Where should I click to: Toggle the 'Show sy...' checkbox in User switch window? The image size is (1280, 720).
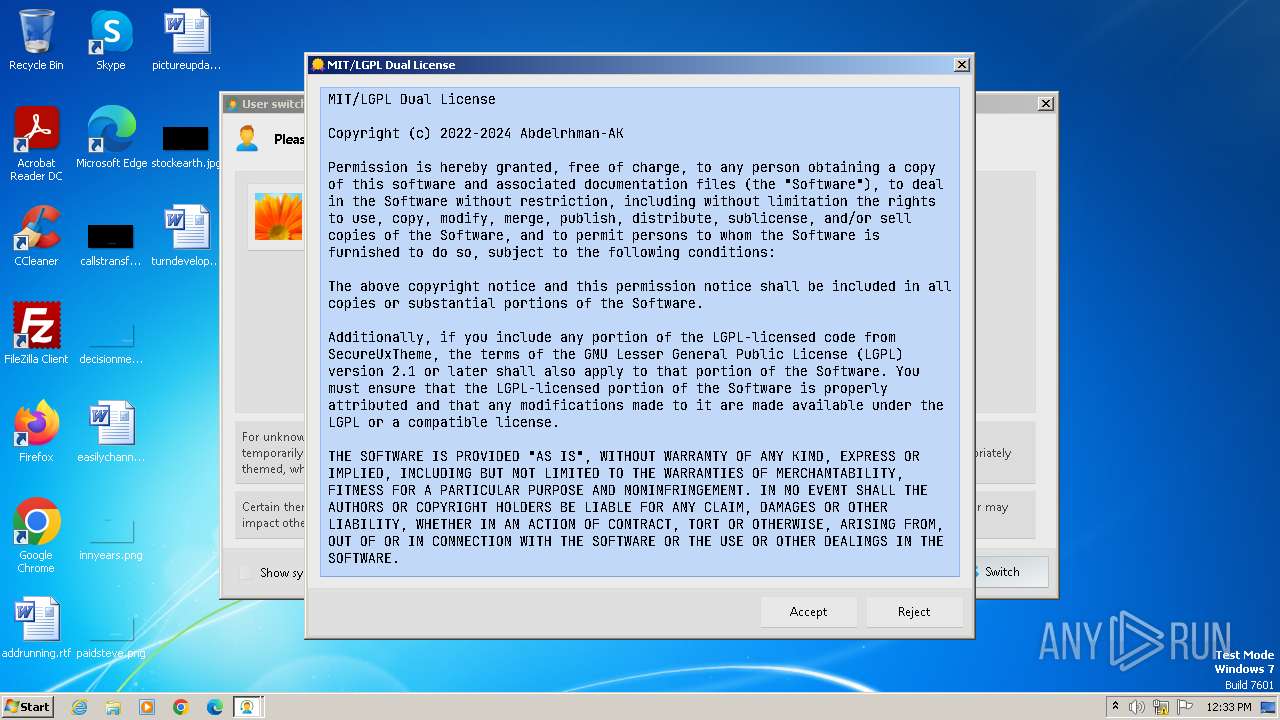247,573
